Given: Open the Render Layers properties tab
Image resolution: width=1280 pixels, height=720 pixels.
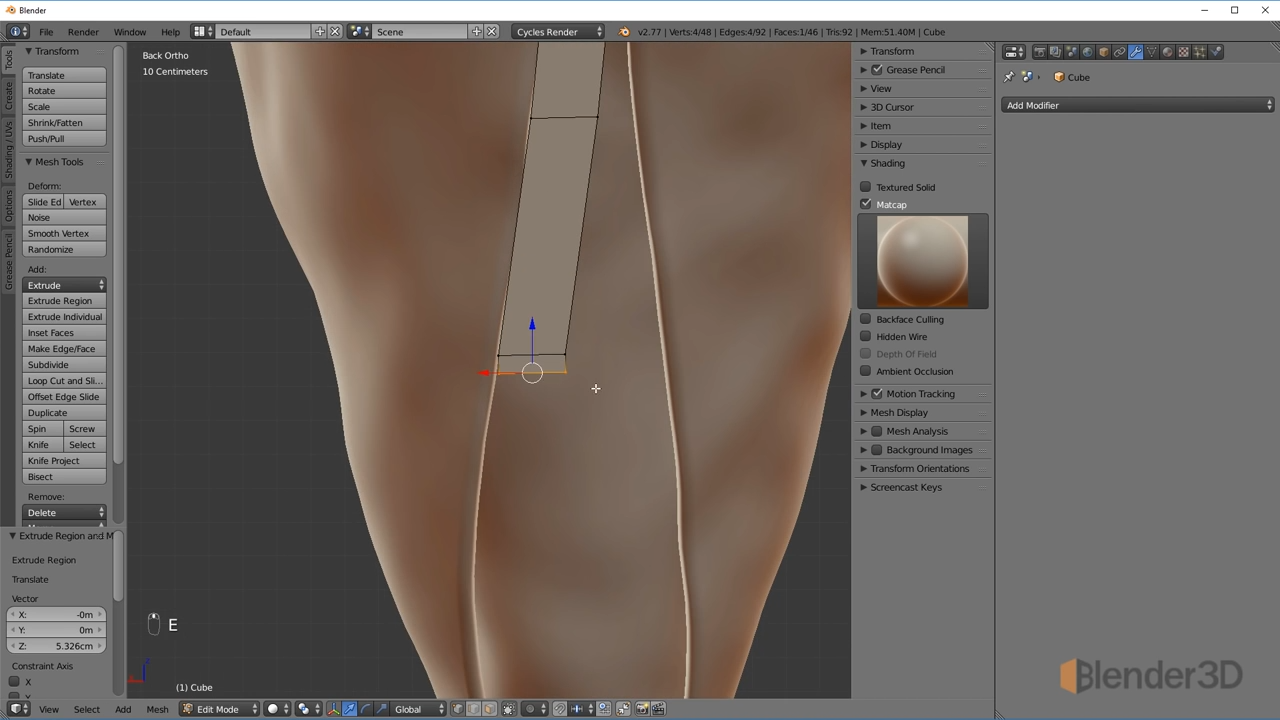Looking at the screenshot, I should pyautogui.click(x=1056, y=52).
